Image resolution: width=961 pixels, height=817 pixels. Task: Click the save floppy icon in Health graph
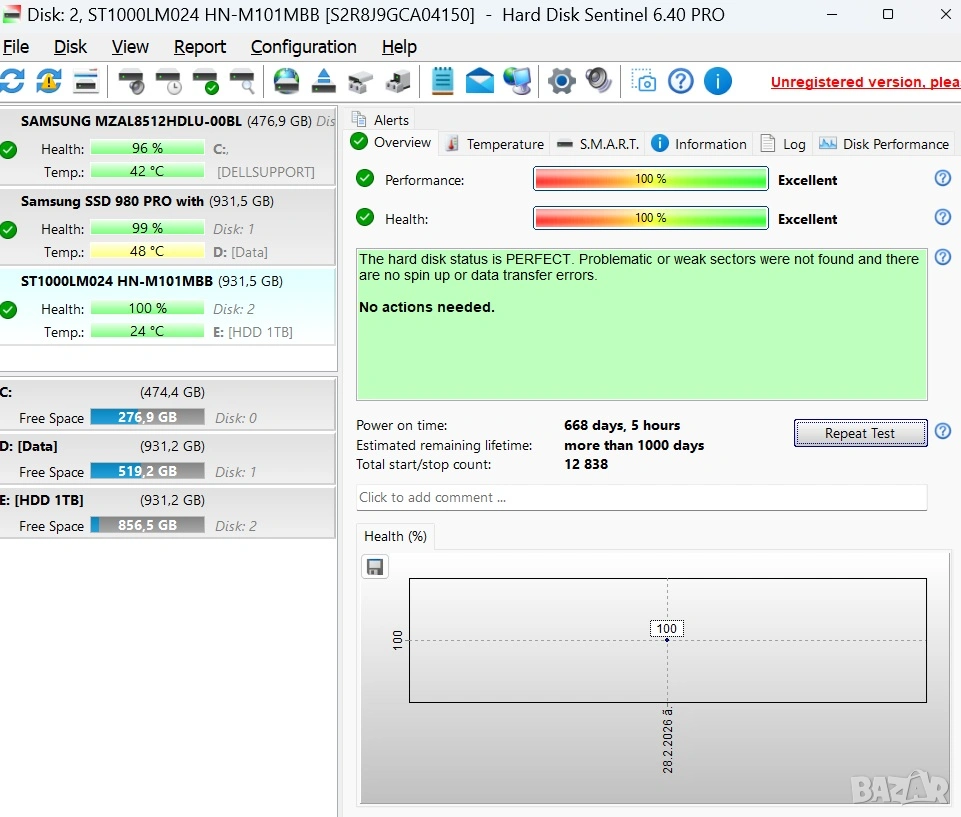375,567
